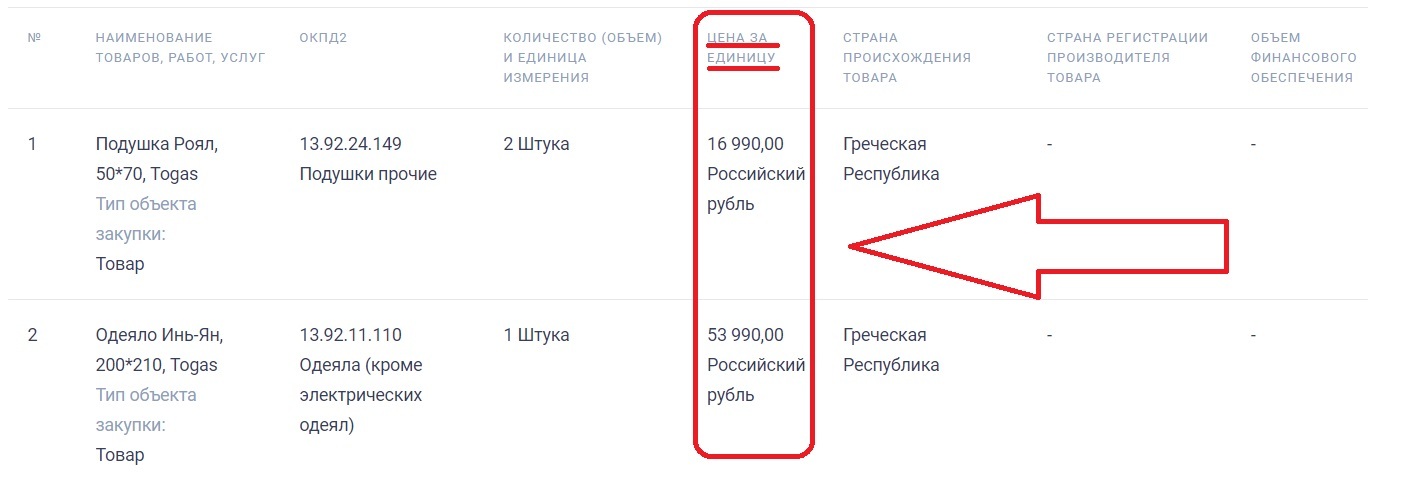This screenshot has height=483, width=1401.
Task: Click the quantity 2 Штука
Action: [x=536, y=144]
